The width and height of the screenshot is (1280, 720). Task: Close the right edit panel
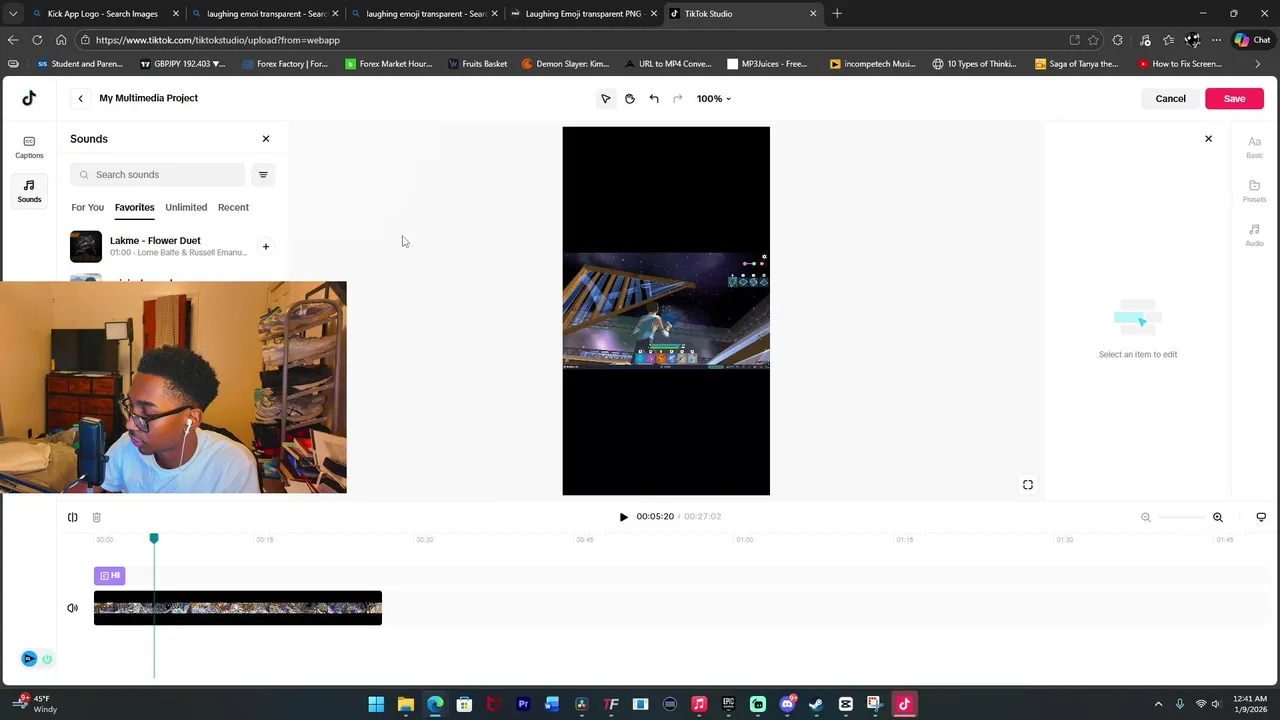pyautogui.click(x=1208, y=139)
